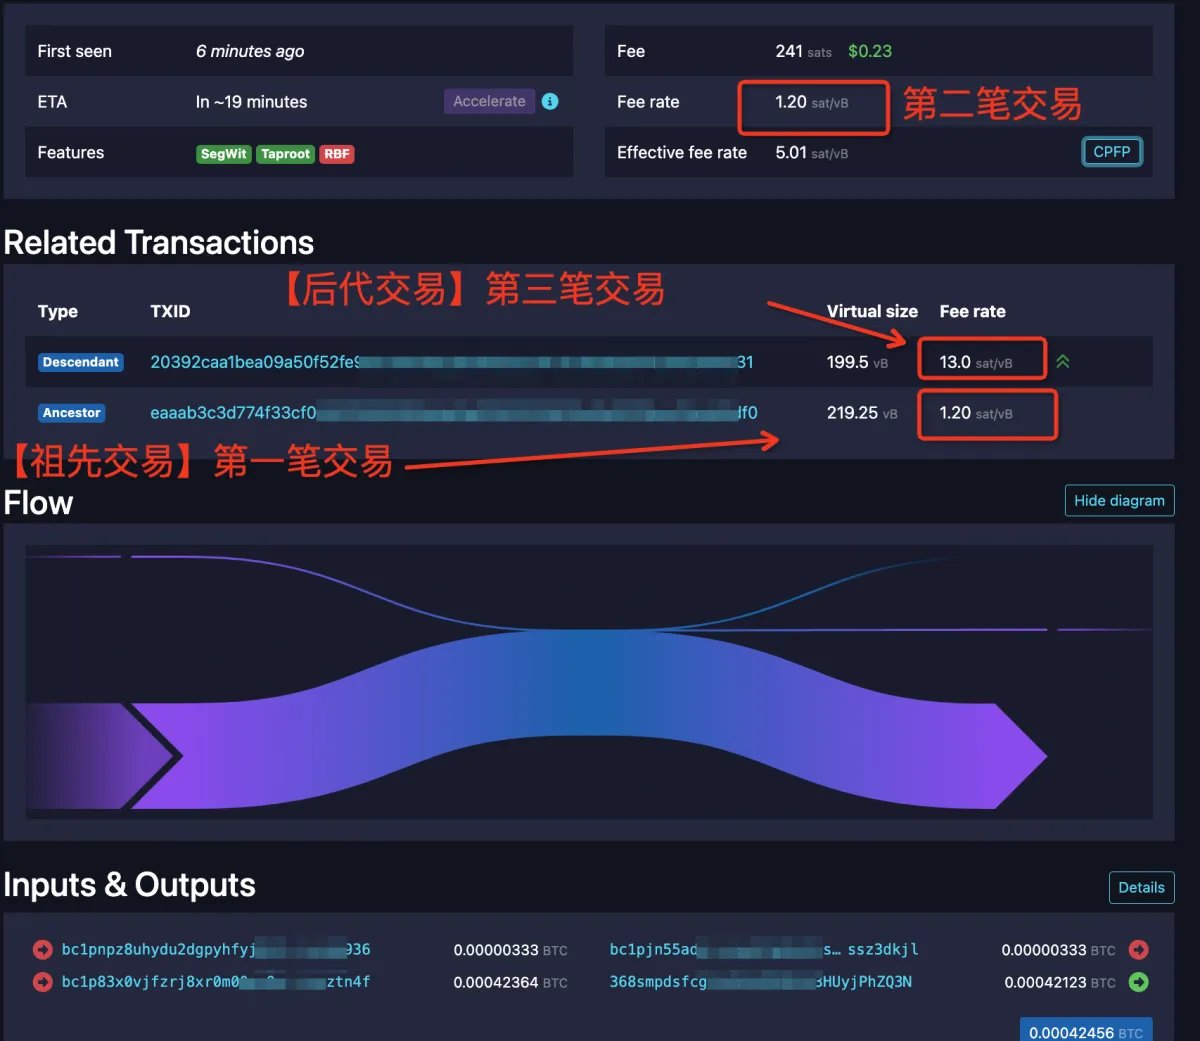The height and width of the screenshot is (1041, 1200).
Task: Click the RBF feature badge
Action: coord(337,154)
